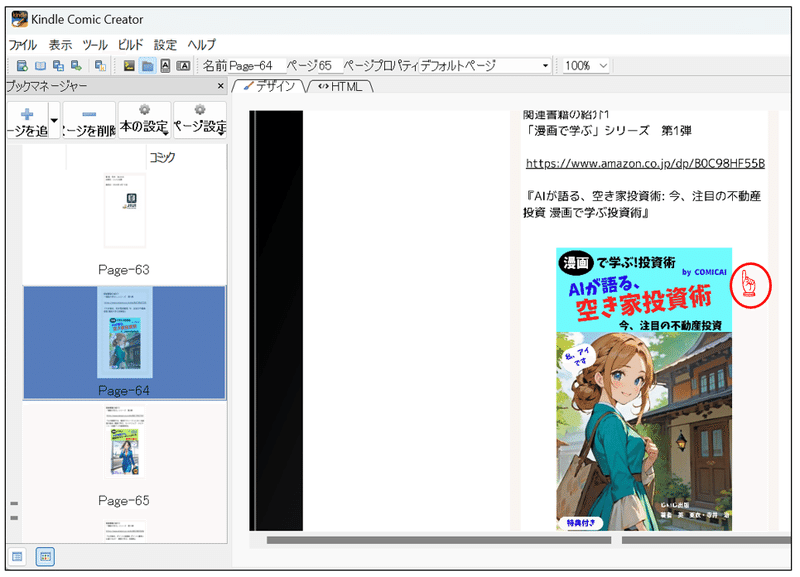Open the 100% zoom dropdown
This screenshot has height=577, width=800.
(x=586, y=66)
